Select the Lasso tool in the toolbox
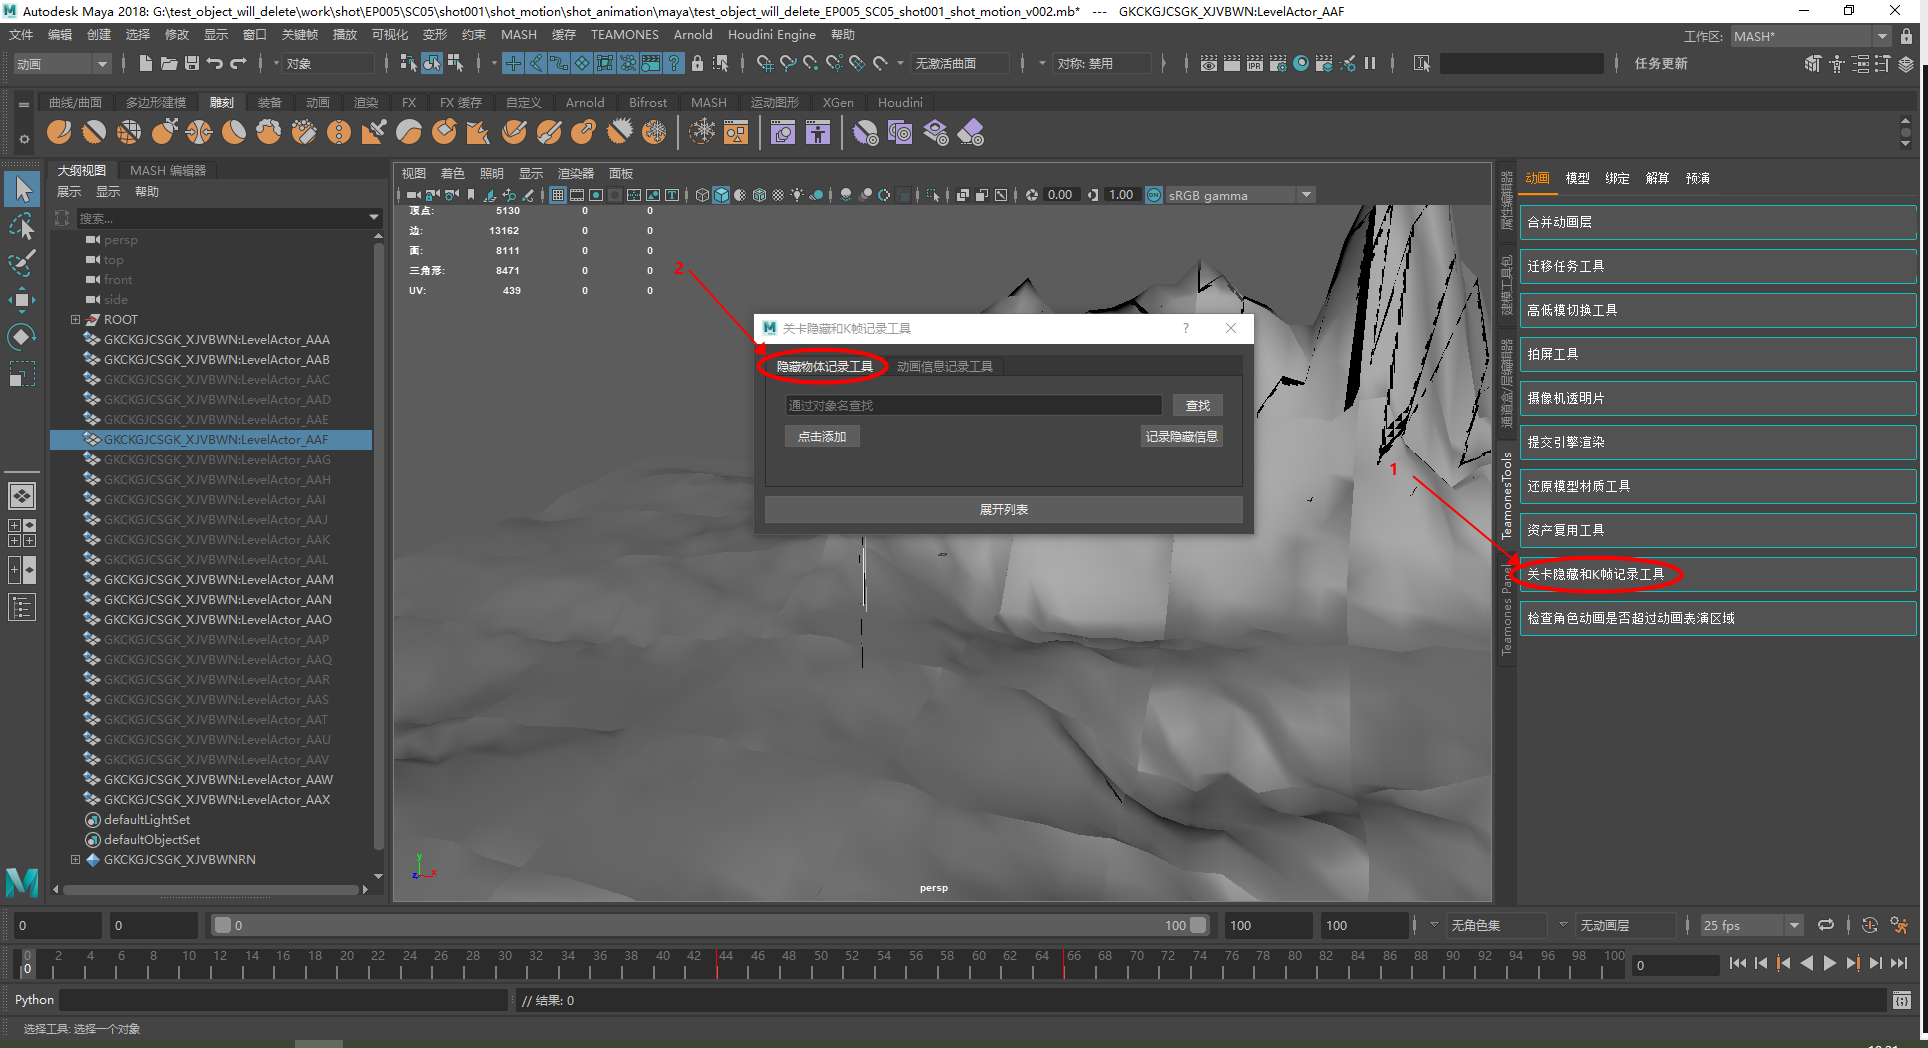Viewport: 1928px width, 1048px height. [x=21, y=227]
